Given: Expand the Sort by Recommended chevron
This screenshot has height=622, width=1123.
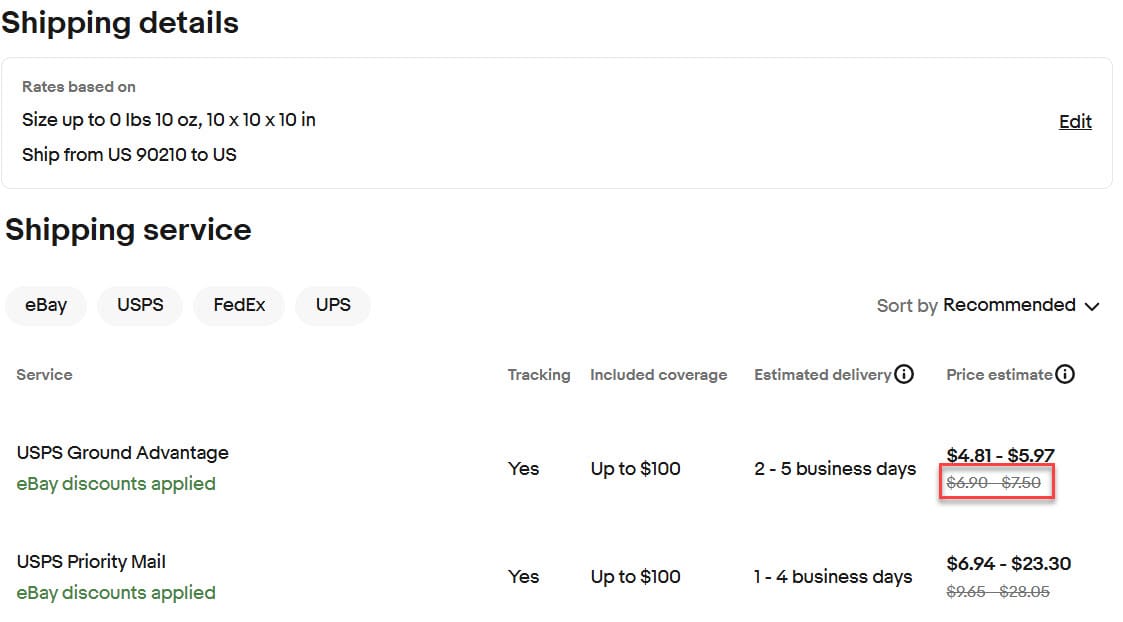Looking at the screenshot, I should (1092, 306).
